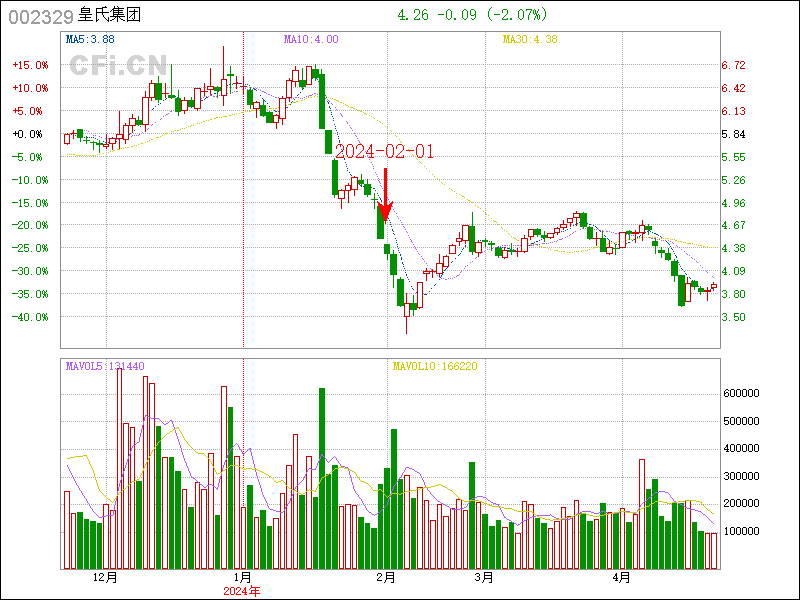Click the 4.96 price axis label
Viewport: 800px width, 600px height.
733,203
